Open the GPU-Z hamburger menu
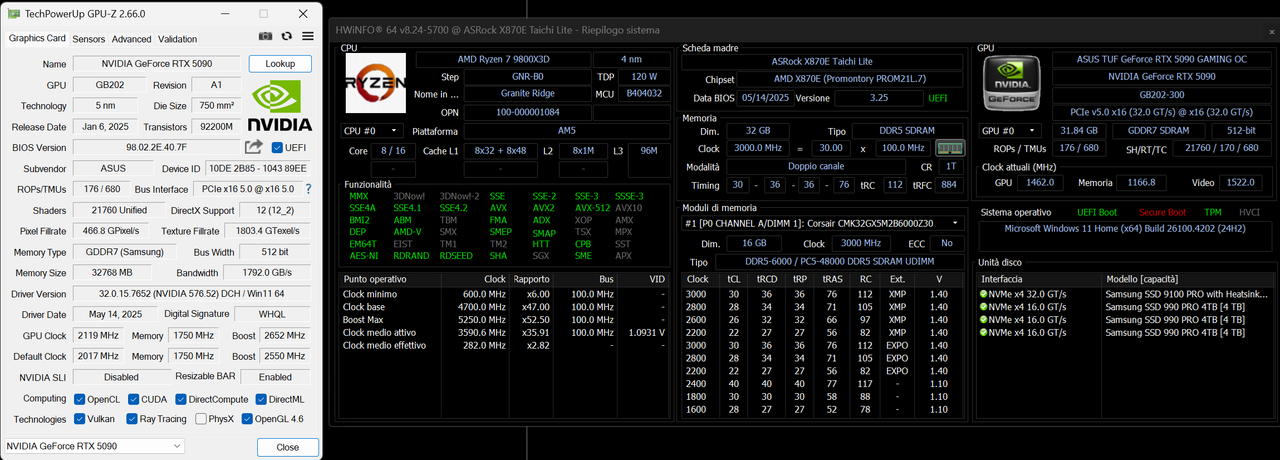1280x460 pixels. 308,37
